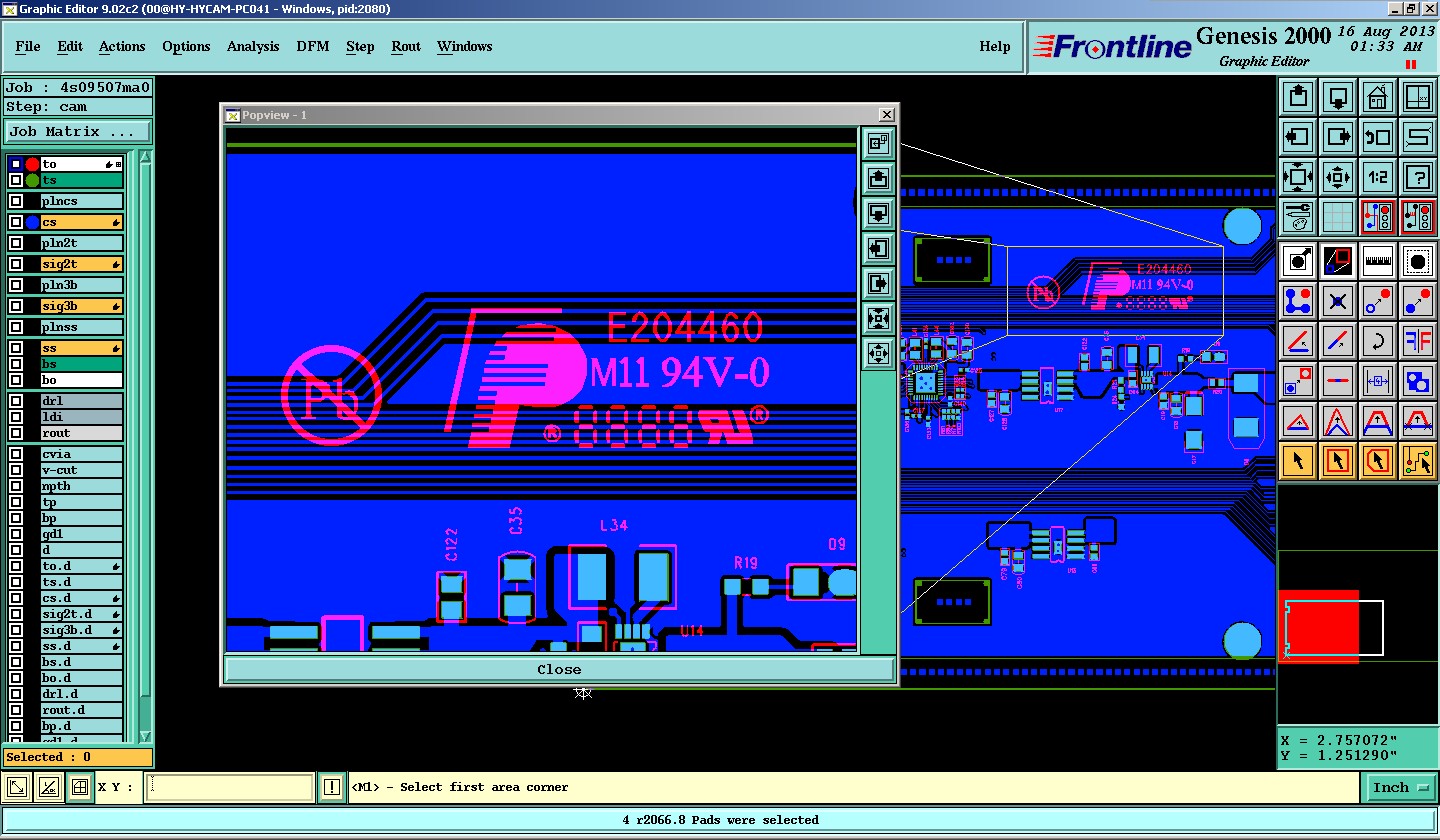1440x840 pixels.
Task: Select the rectangle area selection tool
Action: coord(1338,461)
